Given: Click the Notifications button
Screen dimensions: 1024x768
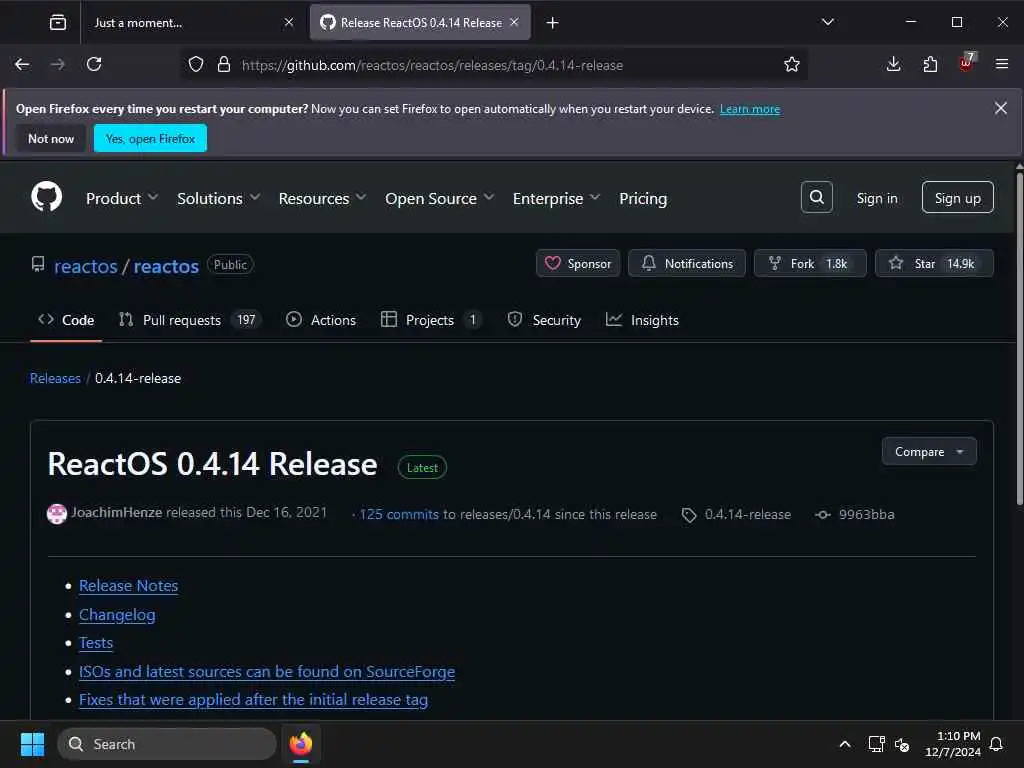Looking at the screenshot, I should (x=686, y=263).
